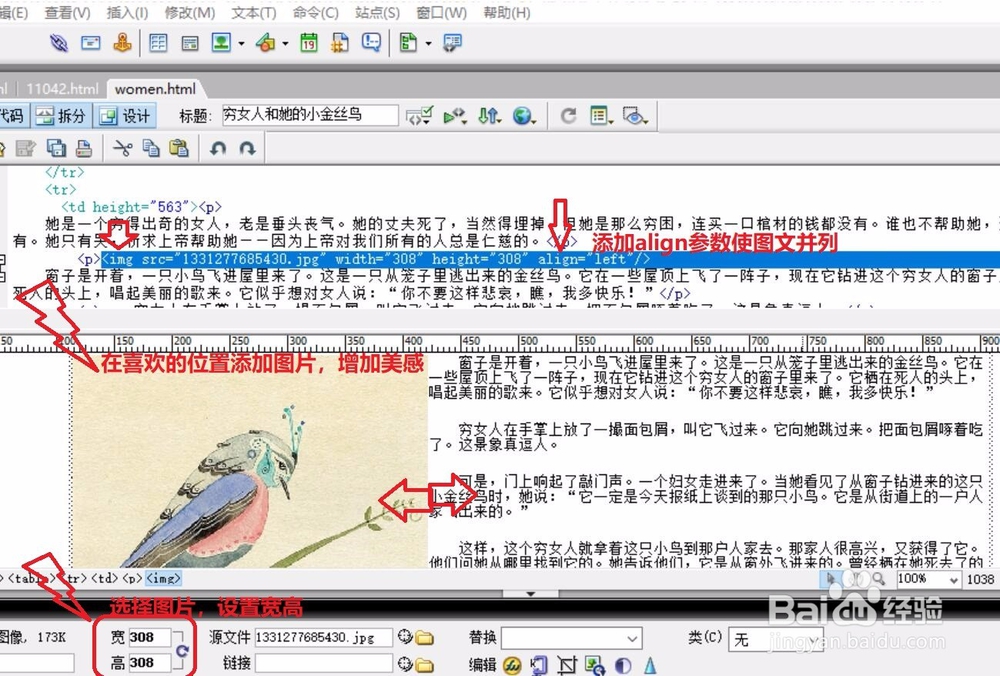
Task: Click the Print Code icon
Action: coord(84,148)
